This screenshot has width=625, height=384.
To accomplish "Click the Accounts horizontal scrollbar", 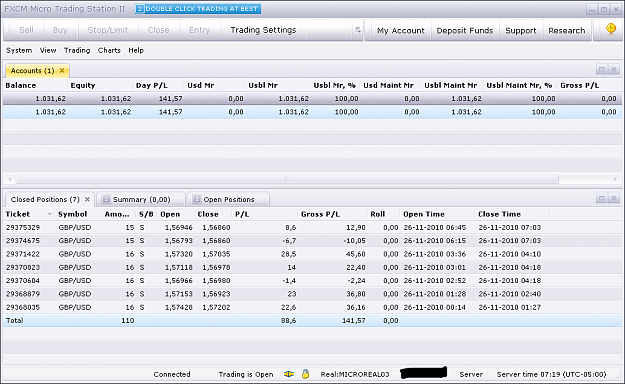I will click(x=287, y=179).
